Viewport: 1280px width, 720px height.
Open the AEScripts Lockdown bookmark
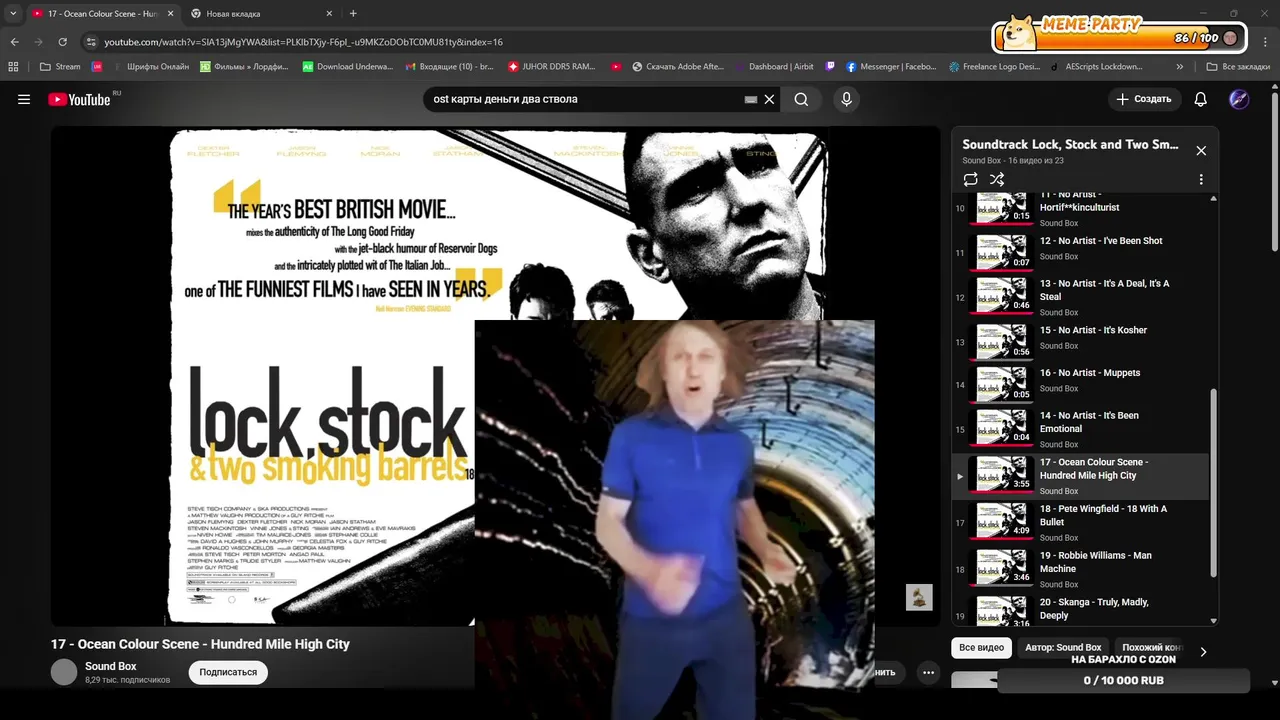click(x=1096, y=67)
